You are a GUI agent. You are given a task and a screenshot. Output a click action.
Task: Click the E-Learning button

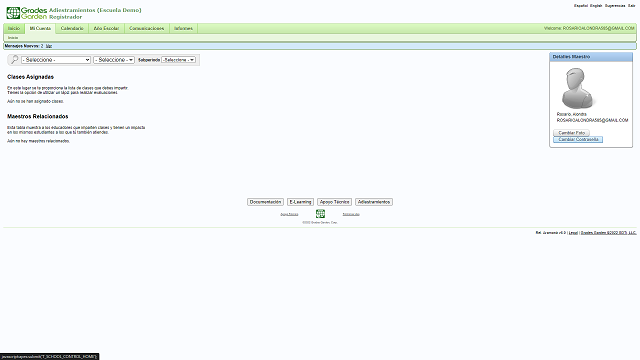point(300,202)
